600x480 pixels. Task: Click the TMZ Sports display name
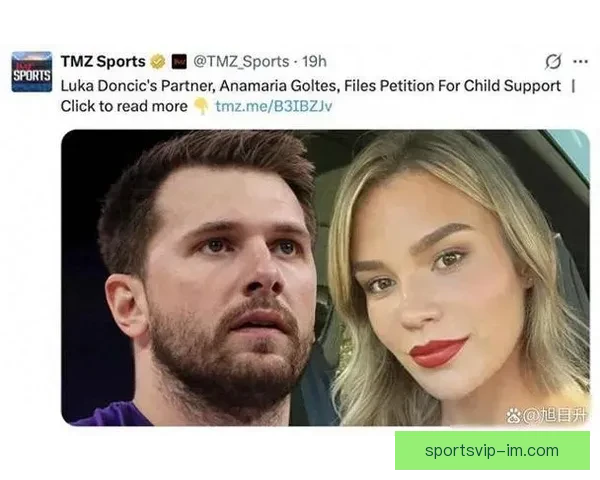click(103, 62)
